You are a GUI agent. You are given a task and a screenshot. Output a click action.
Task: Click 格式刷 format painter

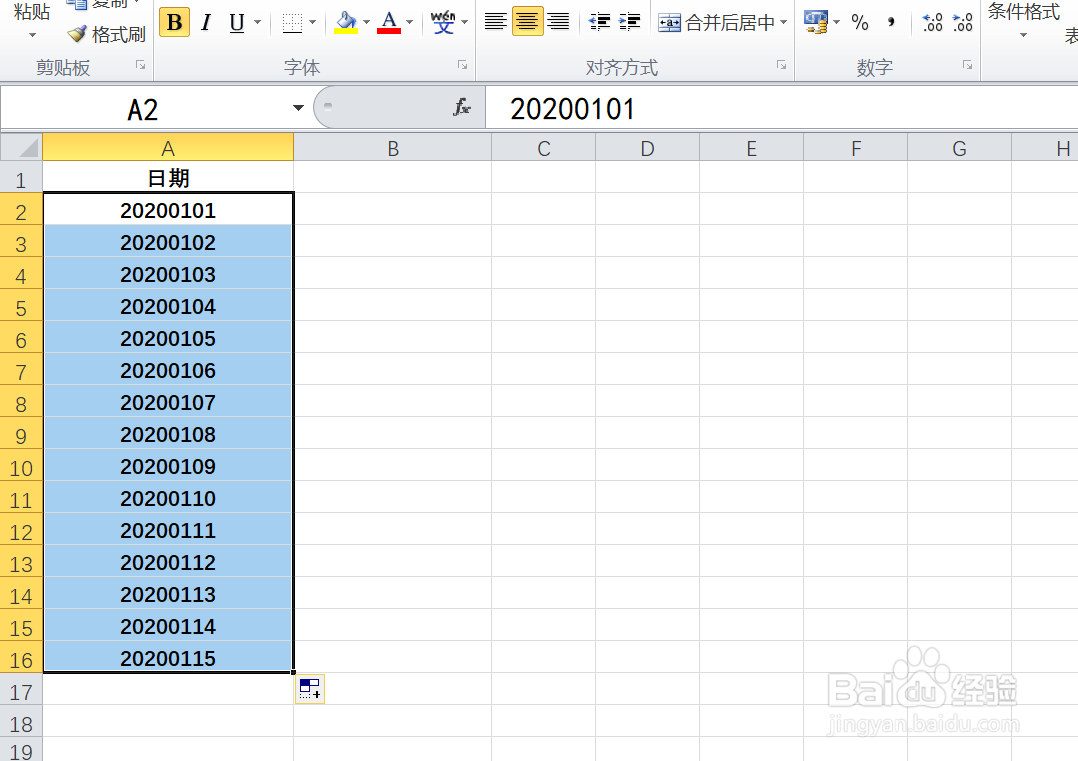(107, 34)
